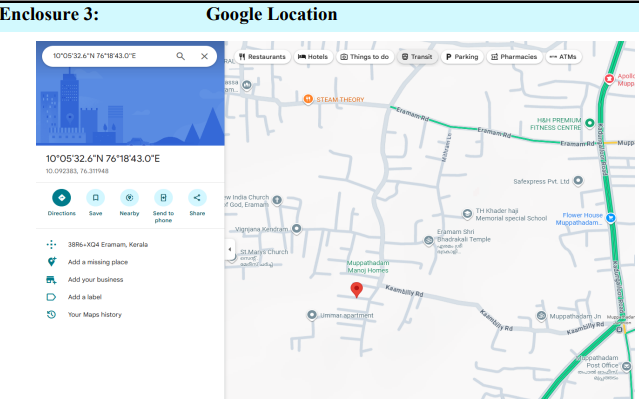Click the Apollo red marker
639x411 pixels.
[x=609, y=79]
